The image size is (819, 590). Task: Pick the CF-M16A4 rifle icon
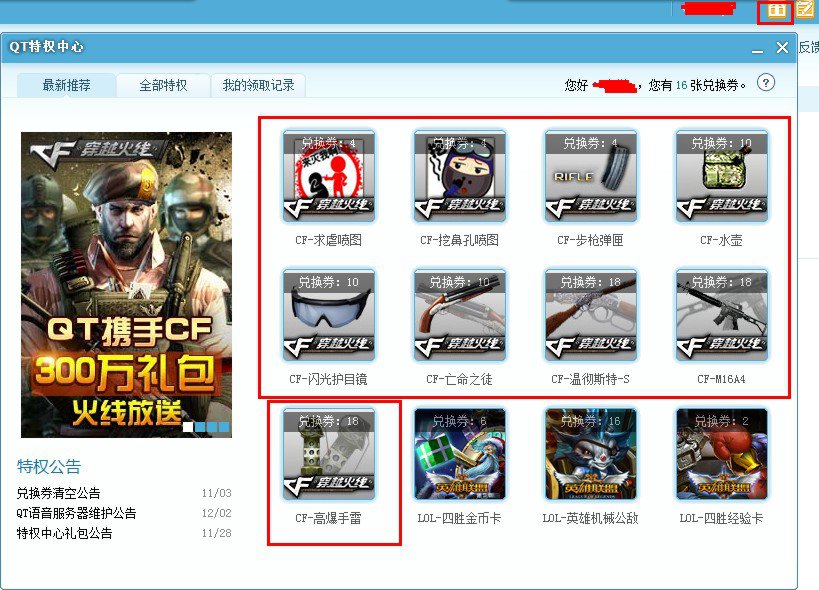click(721, 315)
